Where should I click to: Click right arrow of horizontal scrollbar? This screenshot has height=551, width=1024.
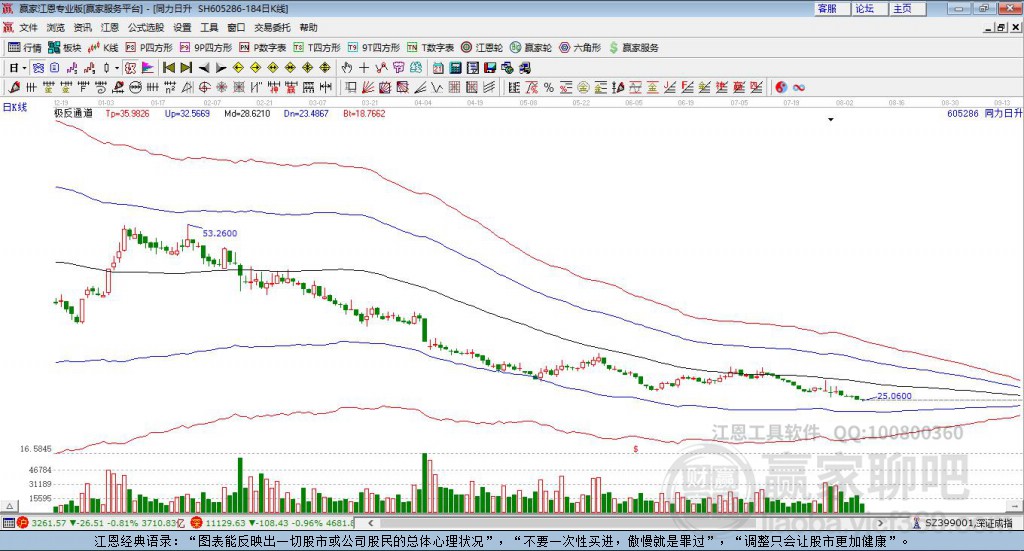click(880, 523)
